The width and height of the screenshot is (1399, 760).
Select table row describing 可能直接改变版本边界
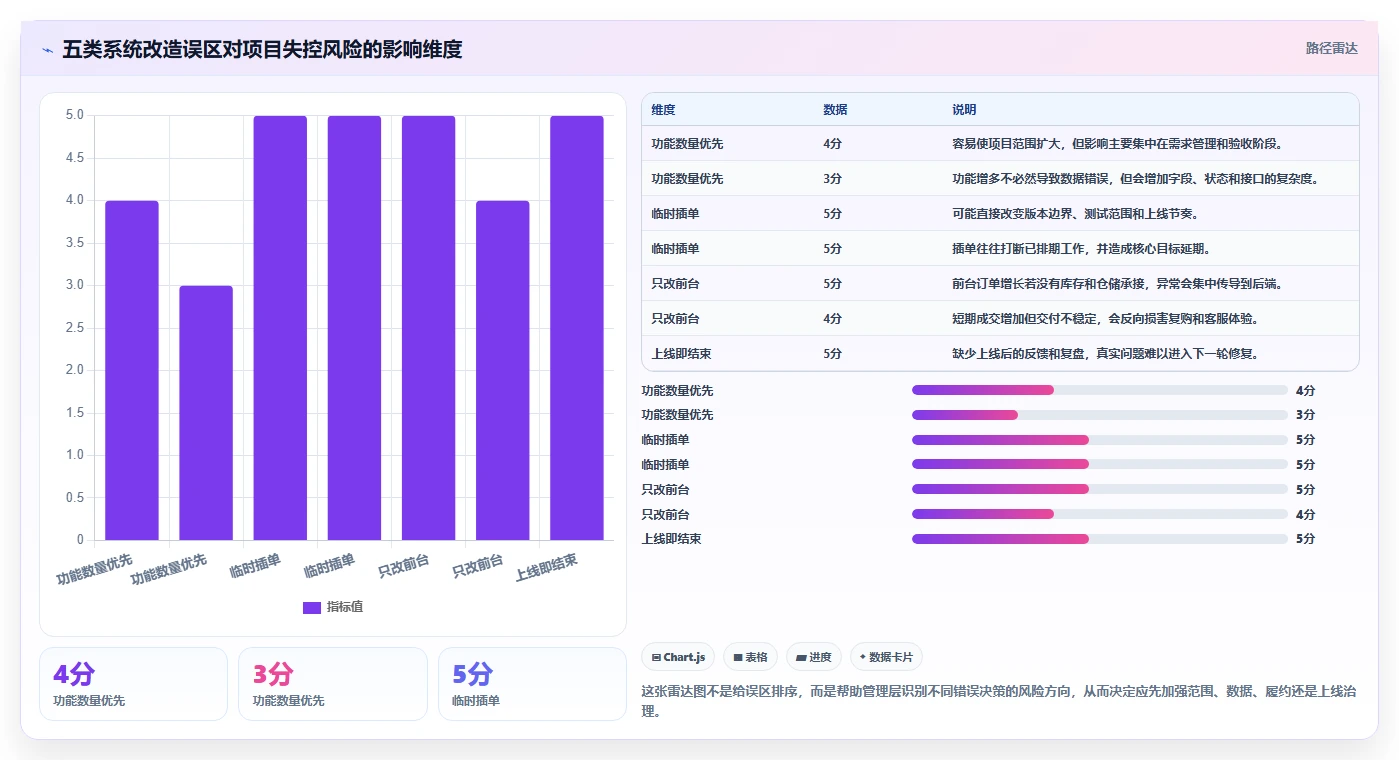coord(1000,213)
